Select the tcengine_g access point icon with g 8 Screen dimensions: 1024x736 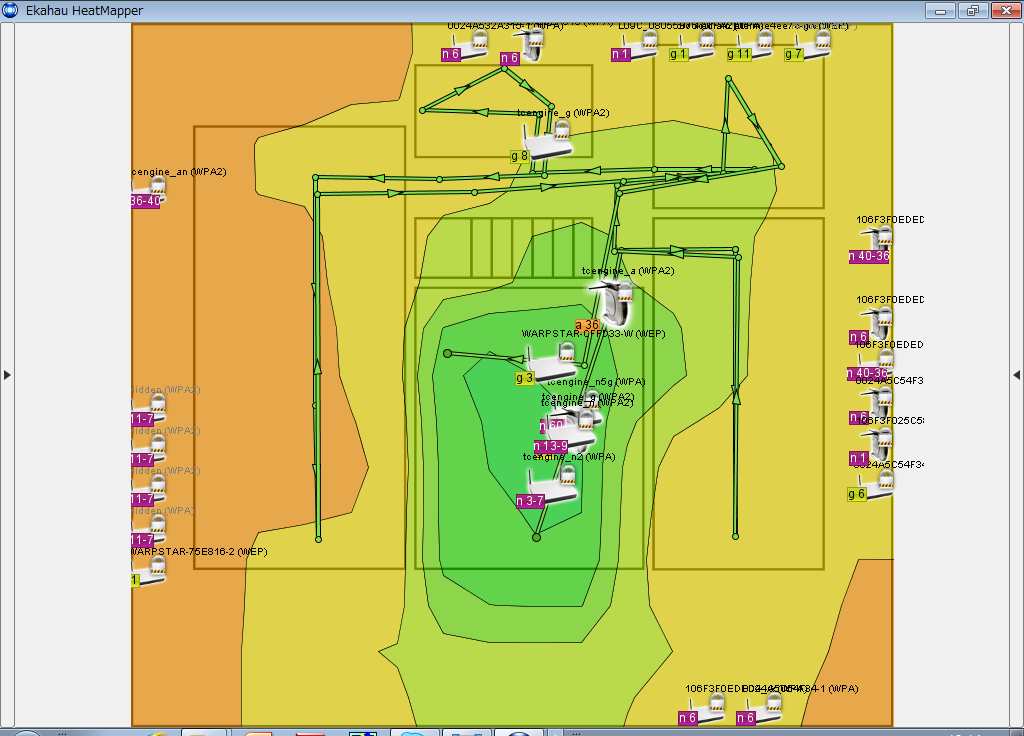[547, 140]
